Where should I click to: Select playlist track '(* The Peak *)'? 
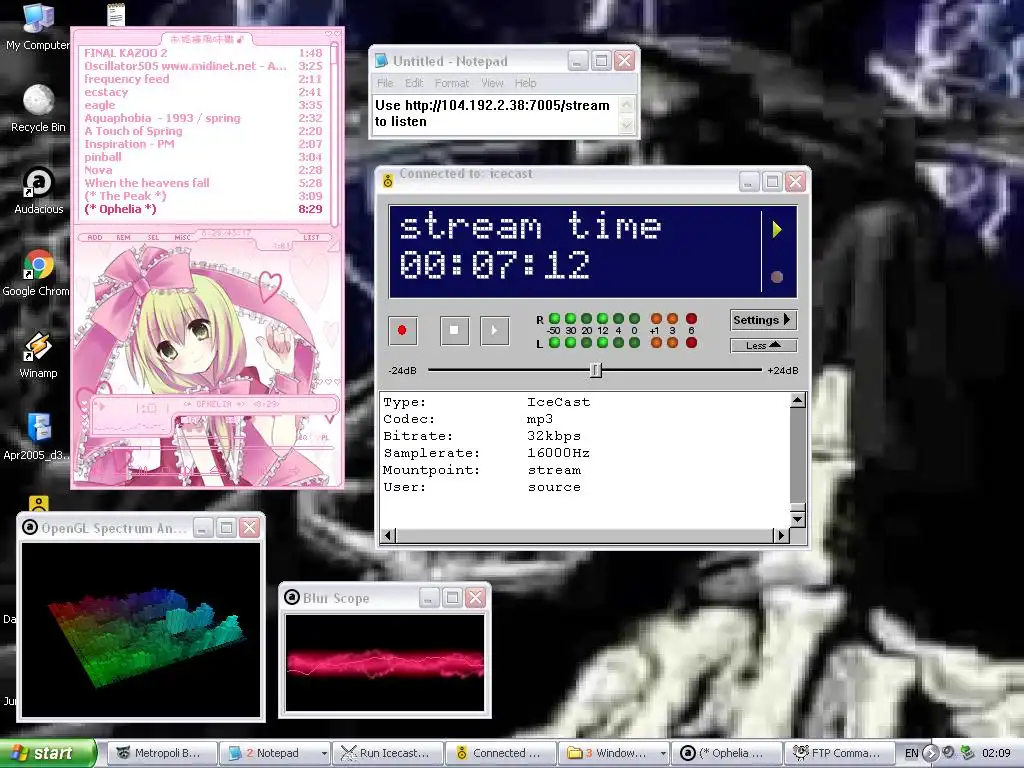point(202,196)
